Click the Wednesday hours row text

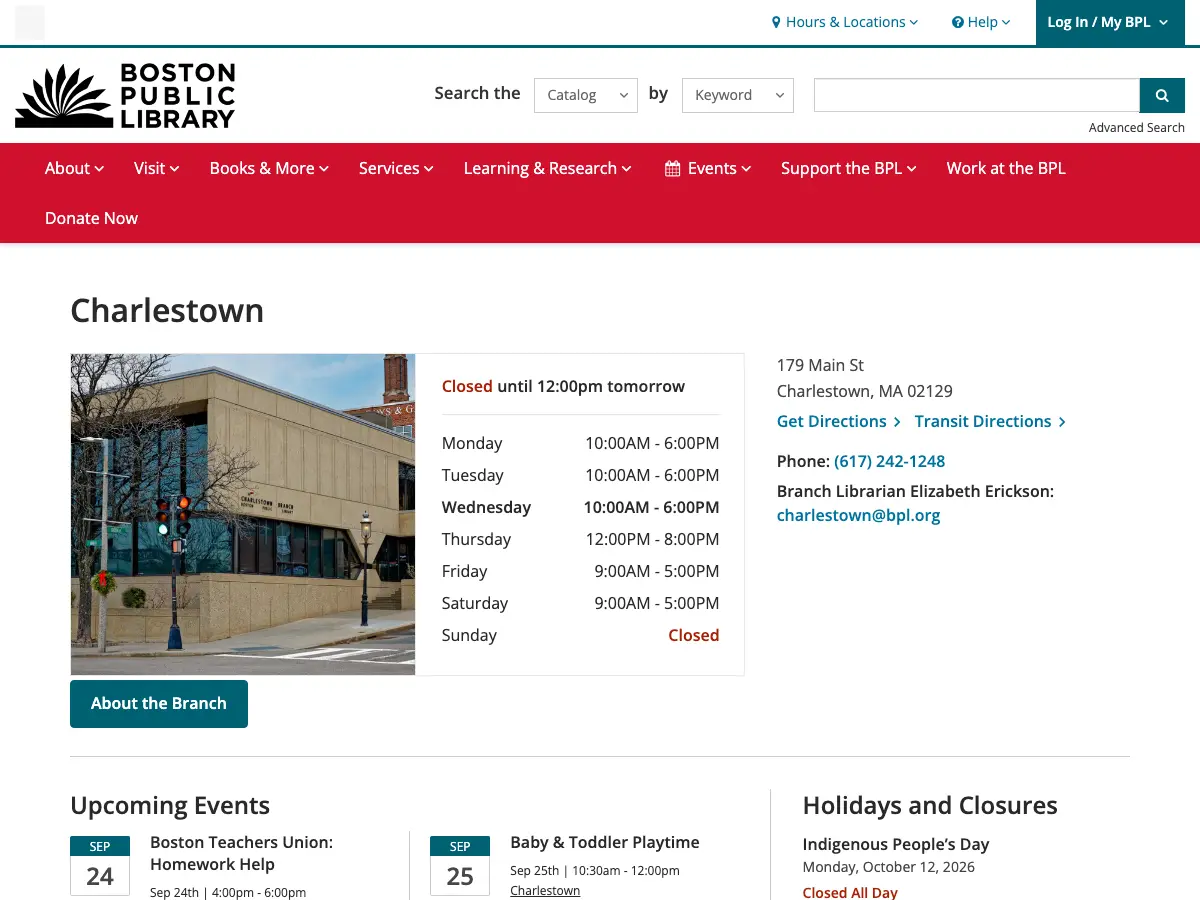(580, 507)
